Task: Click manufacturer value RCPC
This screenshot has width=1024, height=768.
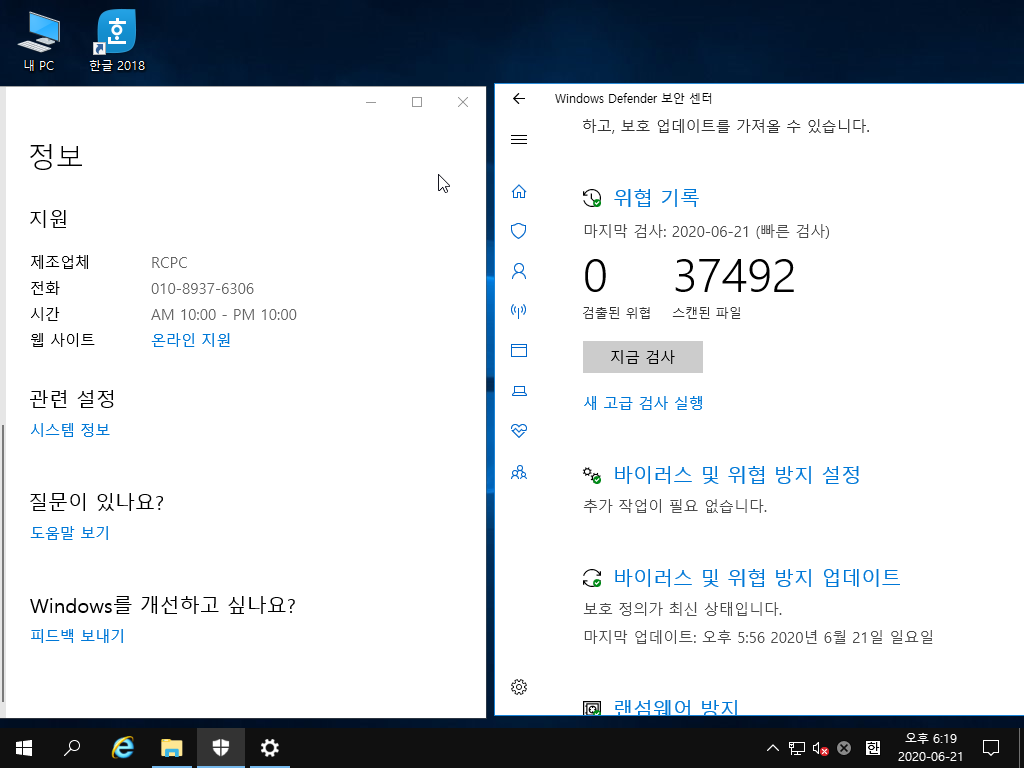Action: click(x=169, y=263)
